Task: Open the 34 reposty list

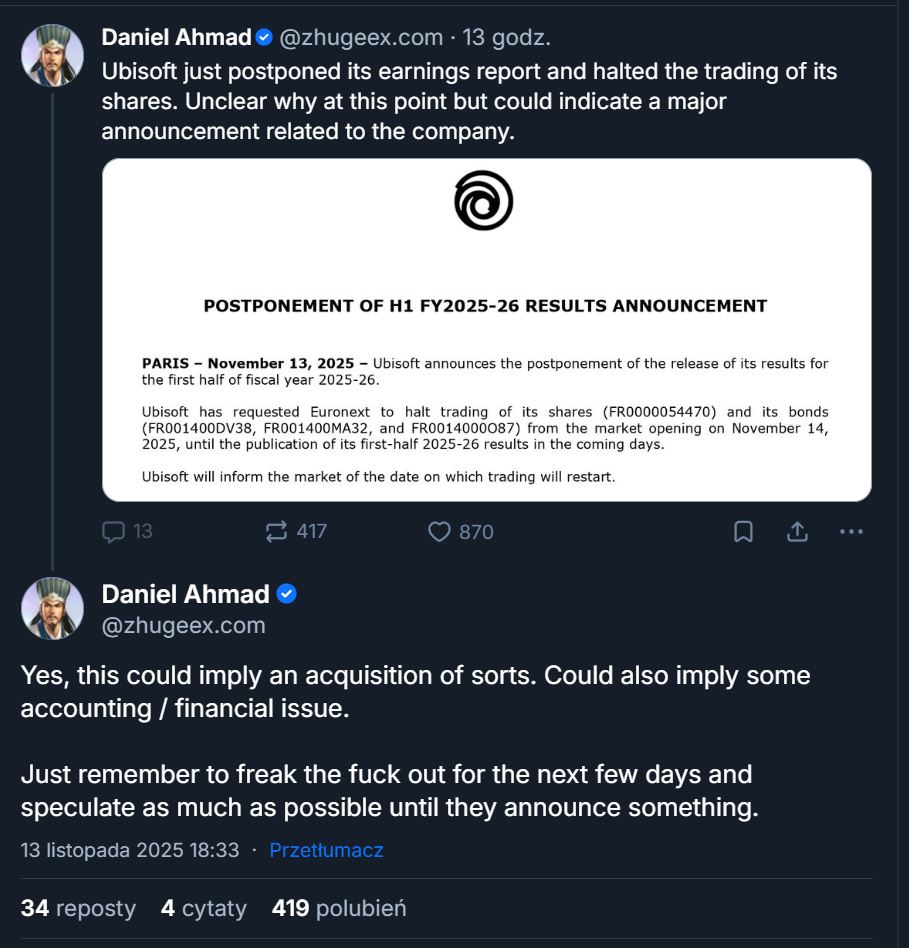Action: click(x=78, y=908)
